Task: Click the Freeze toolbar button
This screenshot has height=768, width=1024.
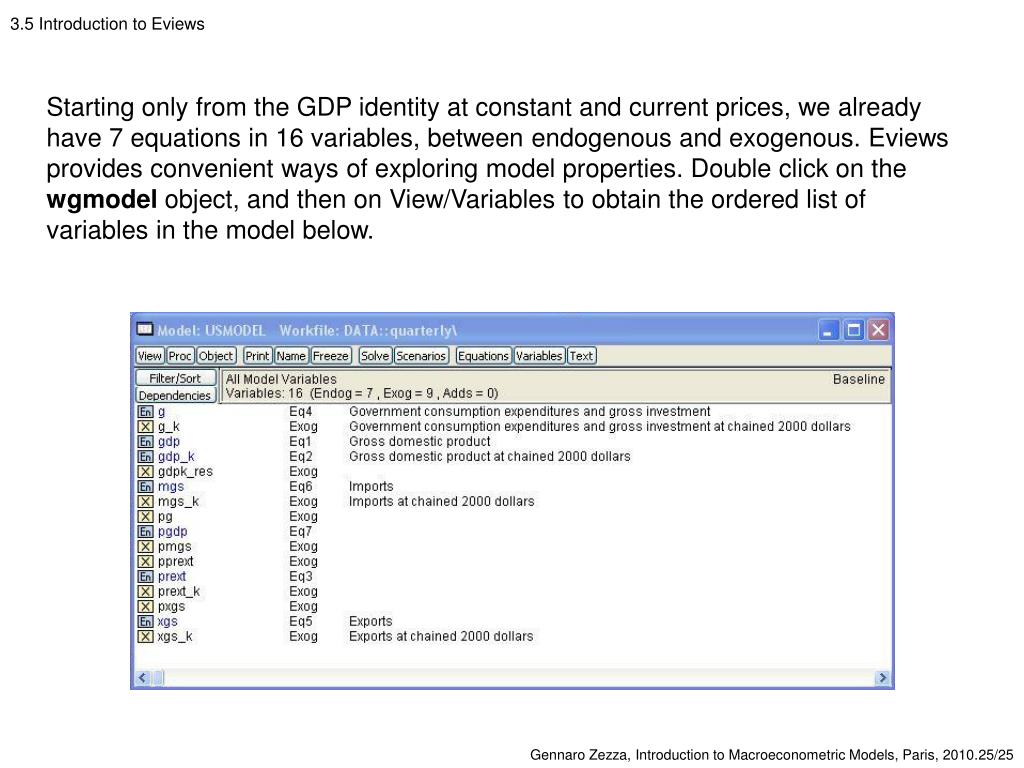Action: pos(330,356)
